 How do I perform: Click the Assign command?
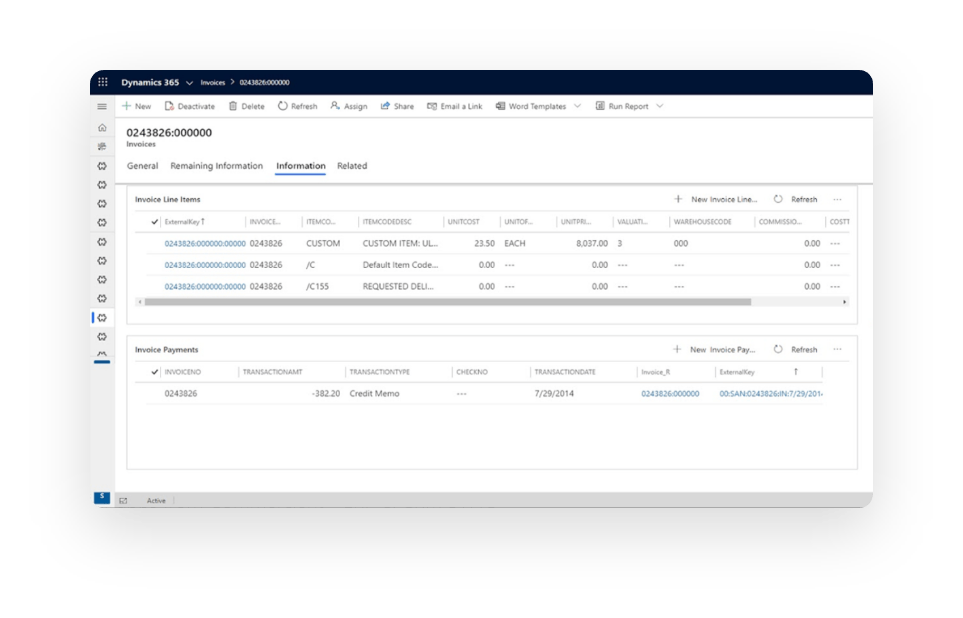349,106
